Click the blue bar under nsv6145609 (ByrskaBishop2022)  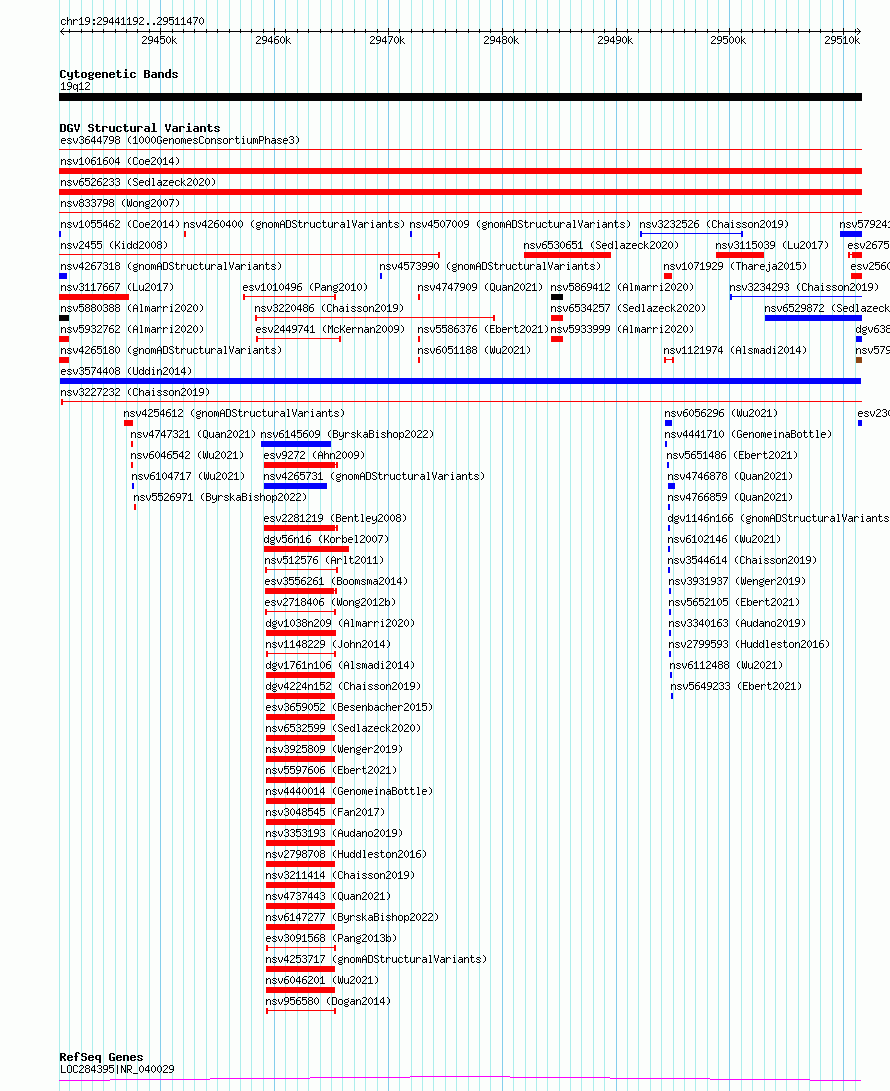296,444
